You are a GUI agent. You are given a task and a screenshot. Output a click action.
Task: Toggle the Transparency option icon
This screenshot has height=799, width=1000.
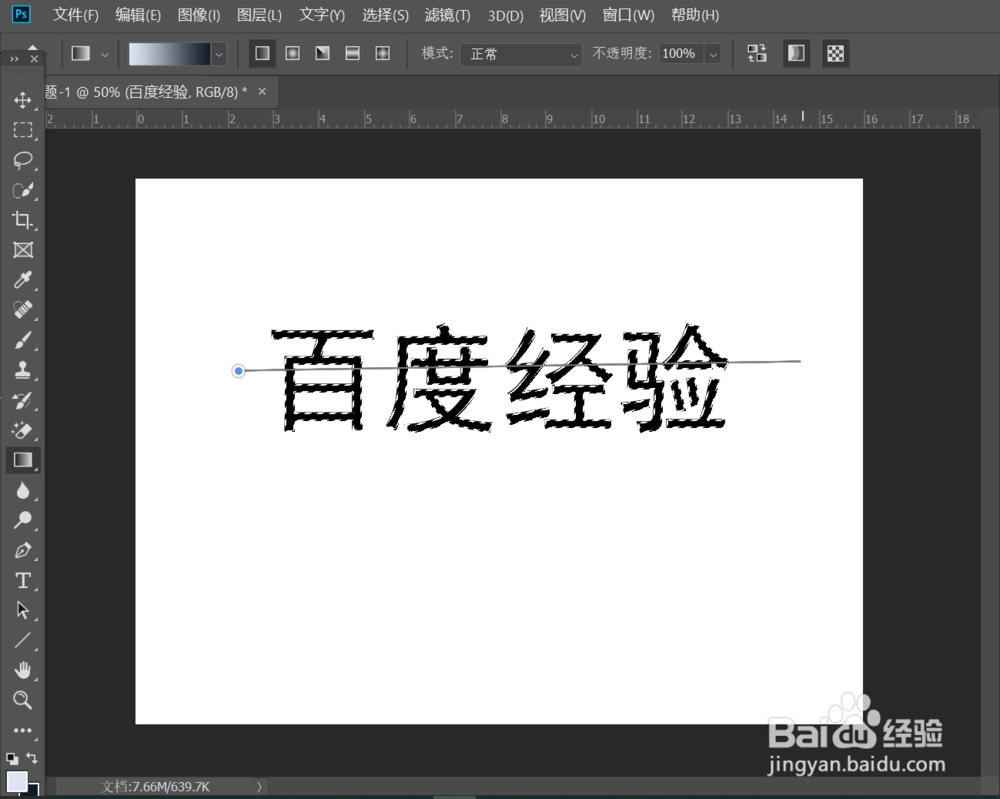[x=835, y=53]
